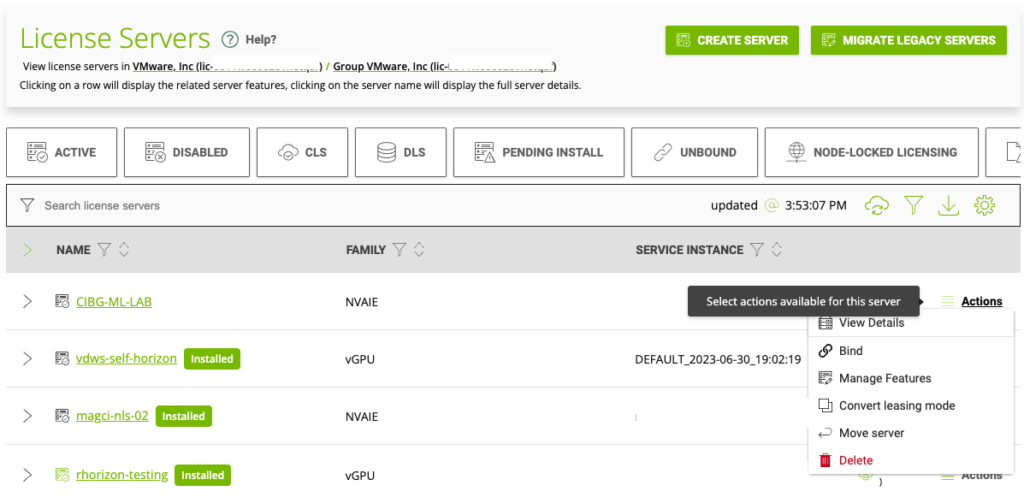Image resolution: width=1024 pixels, height=503 pixels.
Task: Click the download export icon
Action: pos(948,205)
